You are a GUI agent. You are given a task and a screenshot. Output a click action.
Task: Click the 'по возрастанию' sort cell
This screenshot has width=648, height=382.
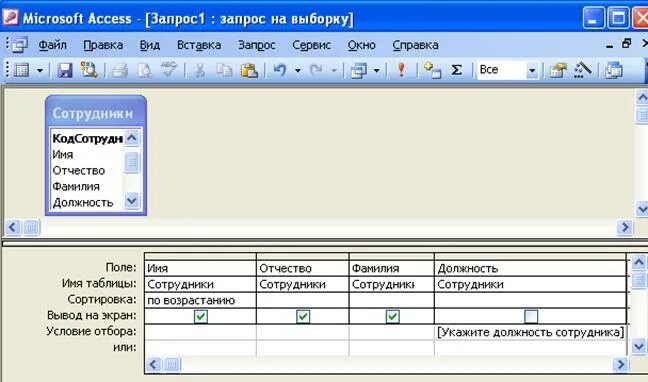pos(200,300)
